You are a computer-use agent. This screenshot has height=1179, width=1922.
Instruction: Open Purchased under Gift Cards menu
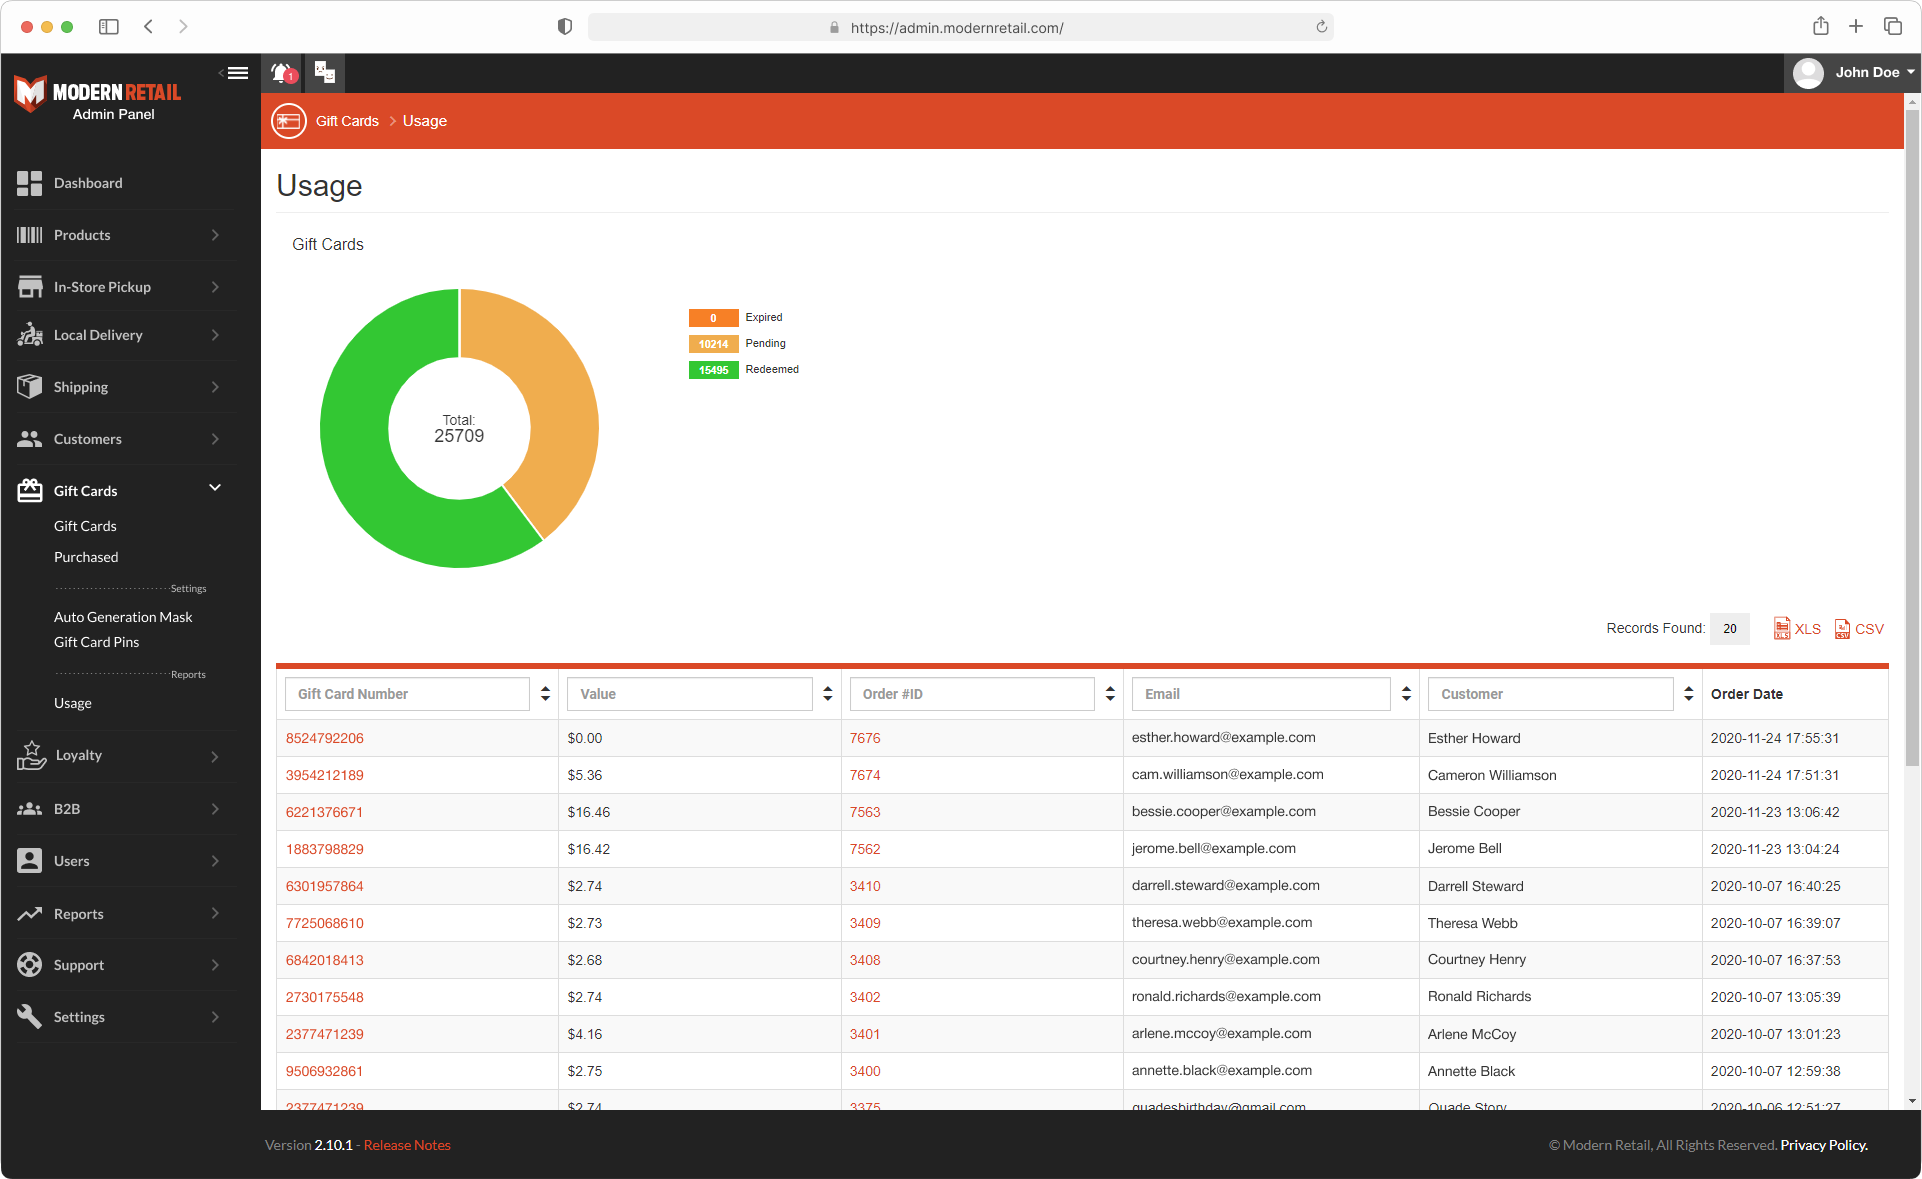click(x=86, y=557)
